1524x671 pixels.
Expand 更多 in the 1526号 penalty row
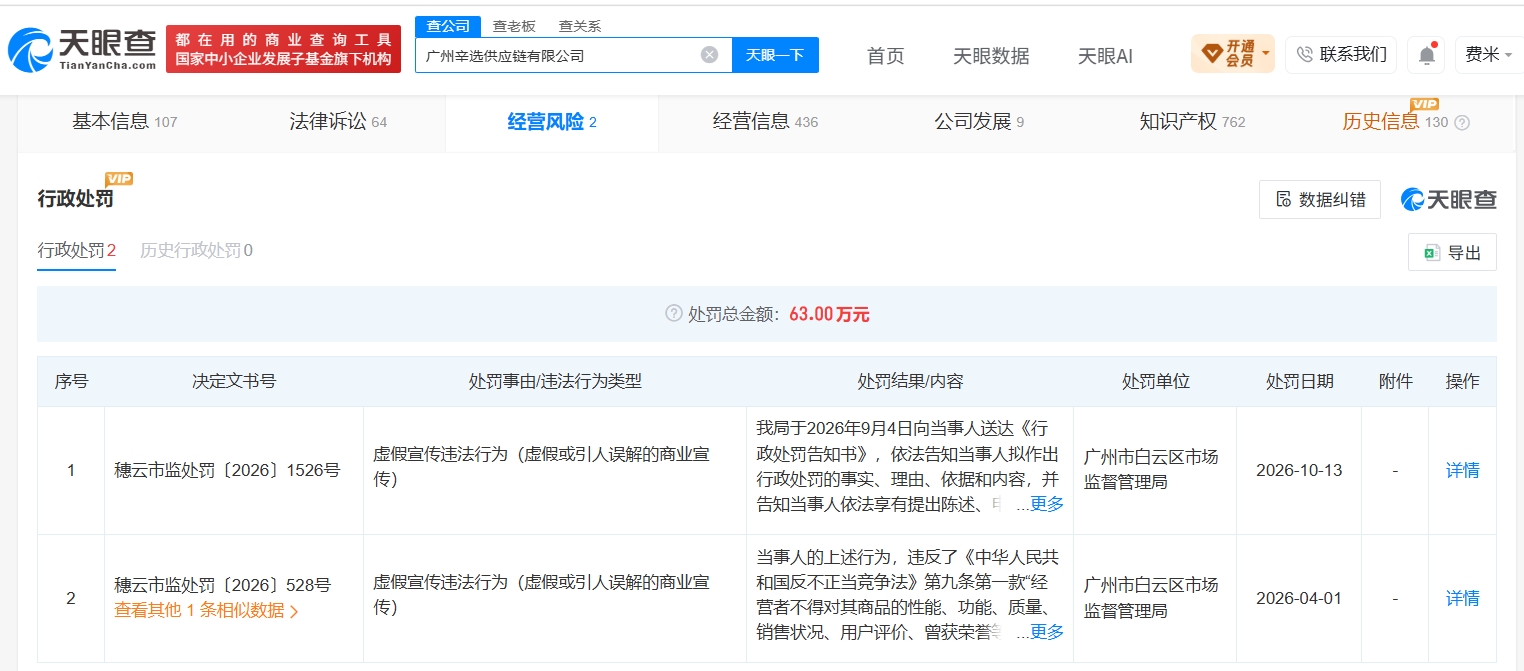pos(1047,504)
